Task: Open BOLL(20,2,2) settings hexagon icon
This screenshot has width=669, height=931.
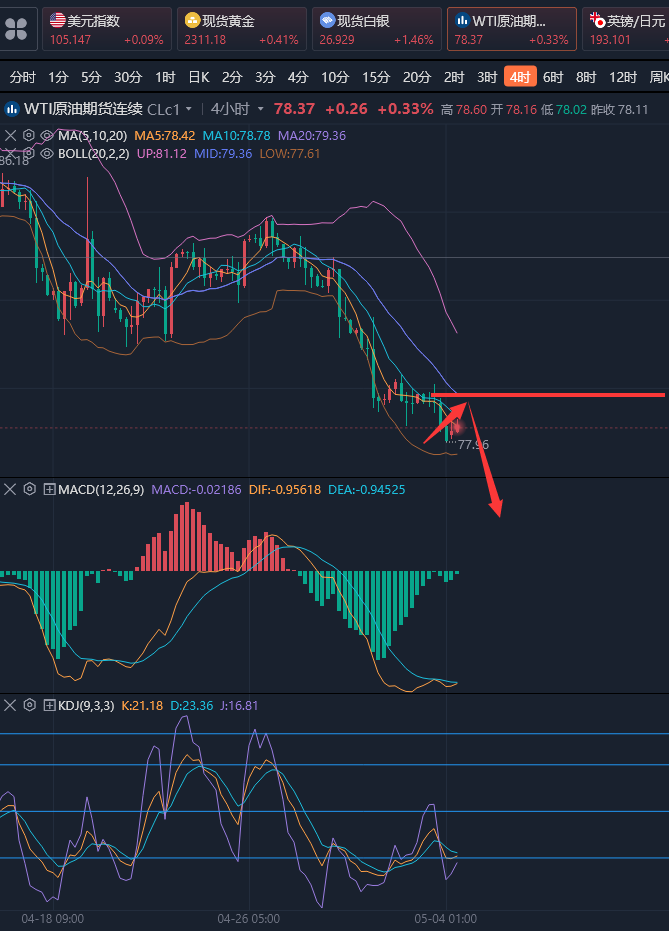Action: click(28, 154)
